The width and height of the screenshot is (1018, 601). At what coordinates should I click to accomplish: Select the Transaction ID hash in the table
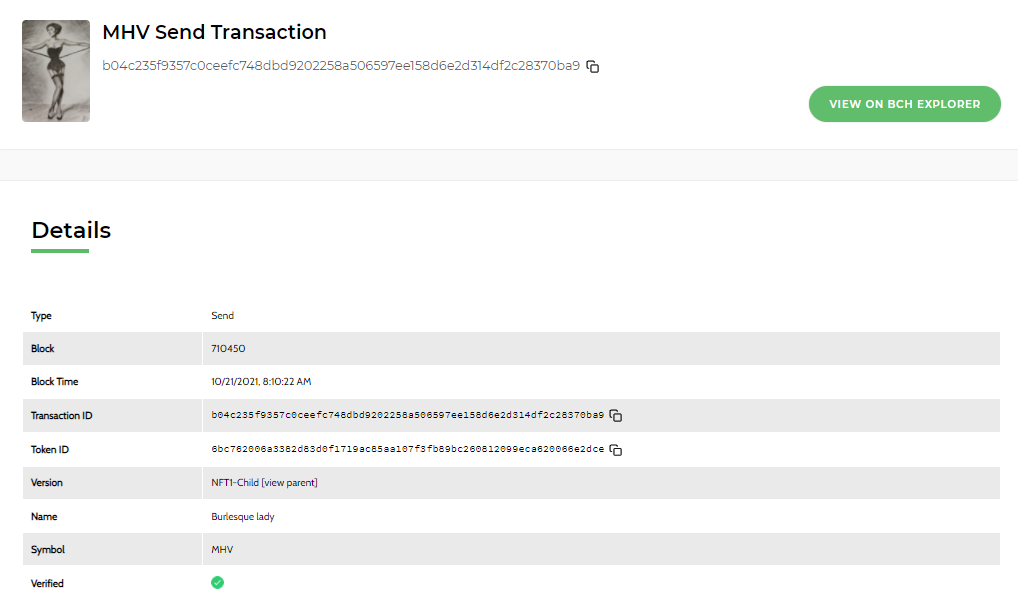point(407,415)
